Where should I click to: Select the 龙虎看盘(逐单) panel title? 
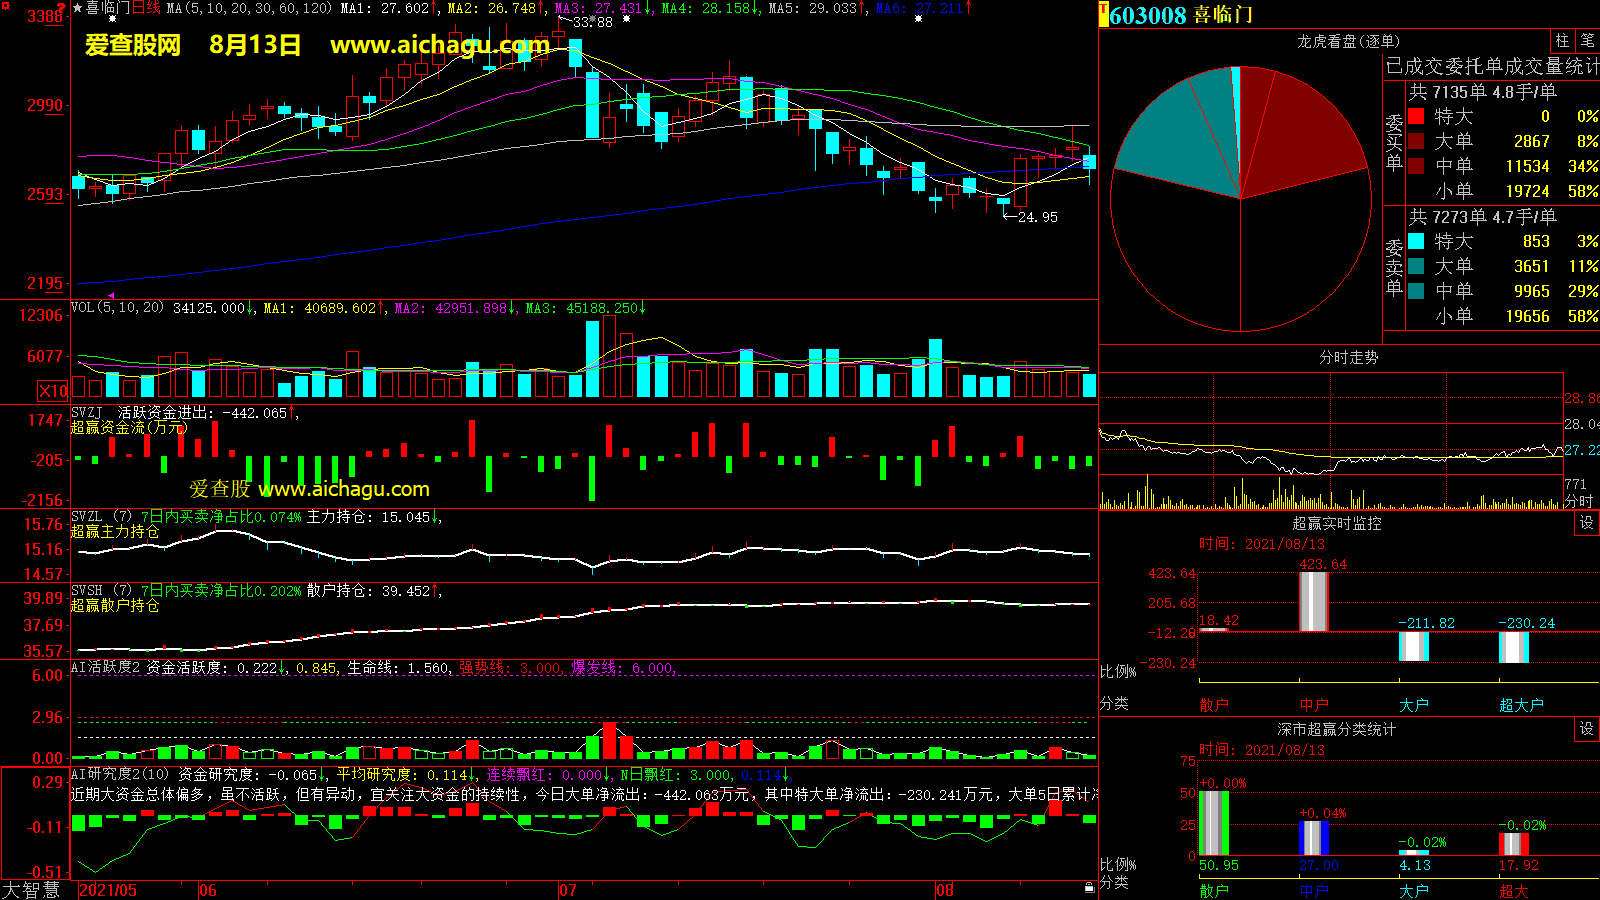click(x=1348, y=41)
